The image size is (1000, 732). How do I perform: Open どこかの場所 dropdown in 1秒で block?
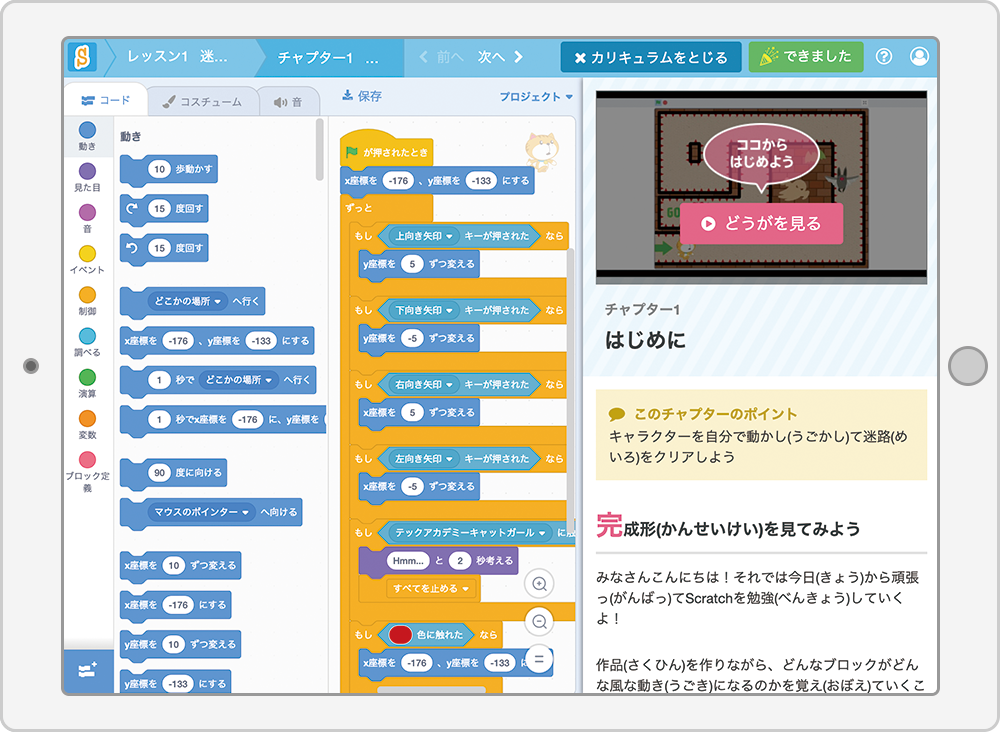pos(239,379)
